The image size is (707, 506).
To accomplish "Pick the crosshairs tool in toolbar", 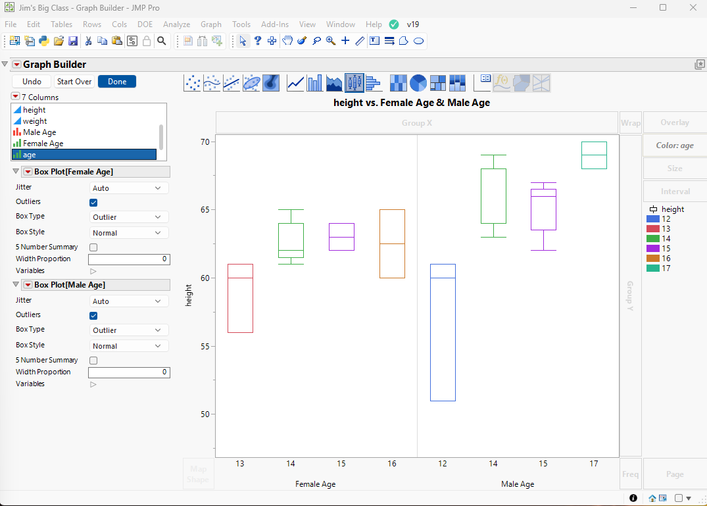I will pyautogui.click(x=345, y=41).
